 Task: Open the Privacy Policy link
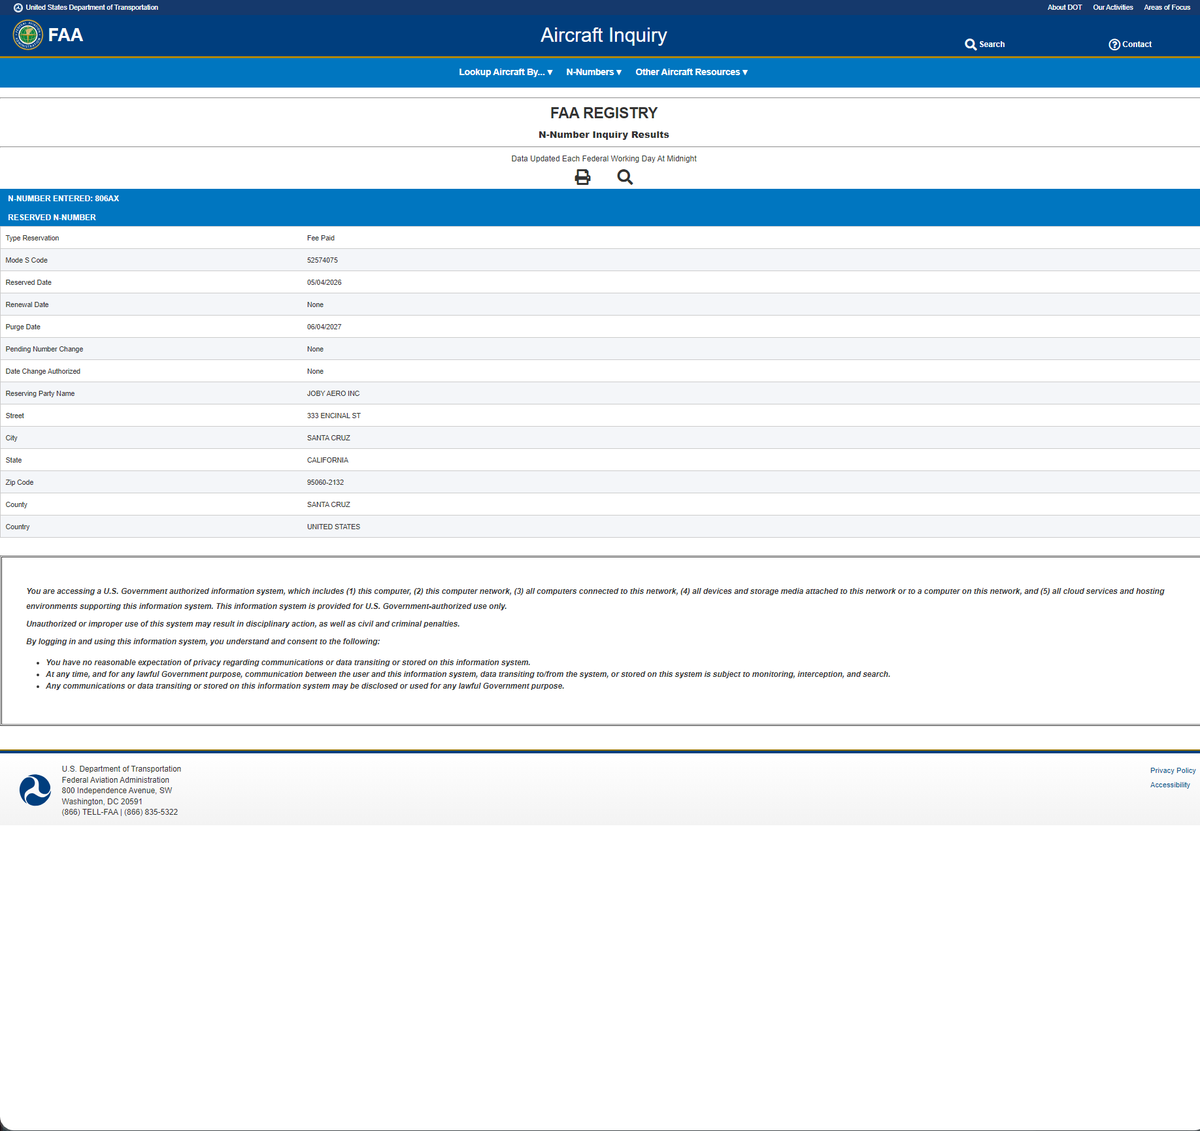point(1173,770)
